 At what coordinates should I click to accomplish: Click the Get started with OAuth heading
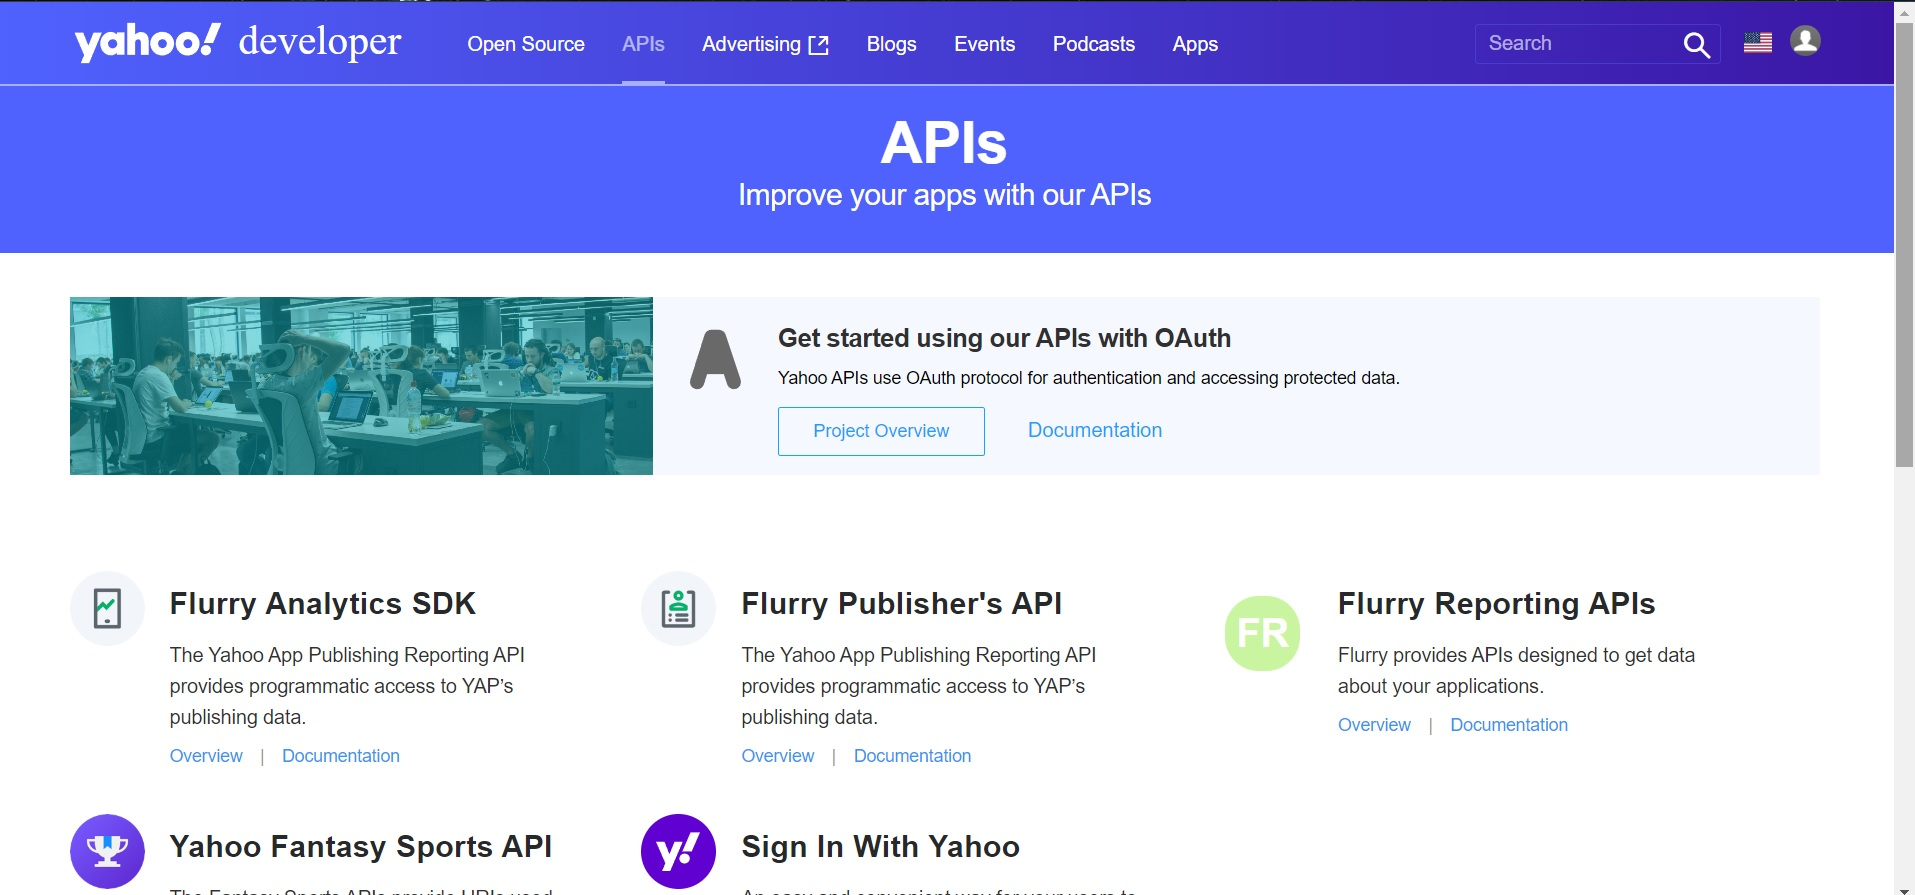click(1004, 338)
